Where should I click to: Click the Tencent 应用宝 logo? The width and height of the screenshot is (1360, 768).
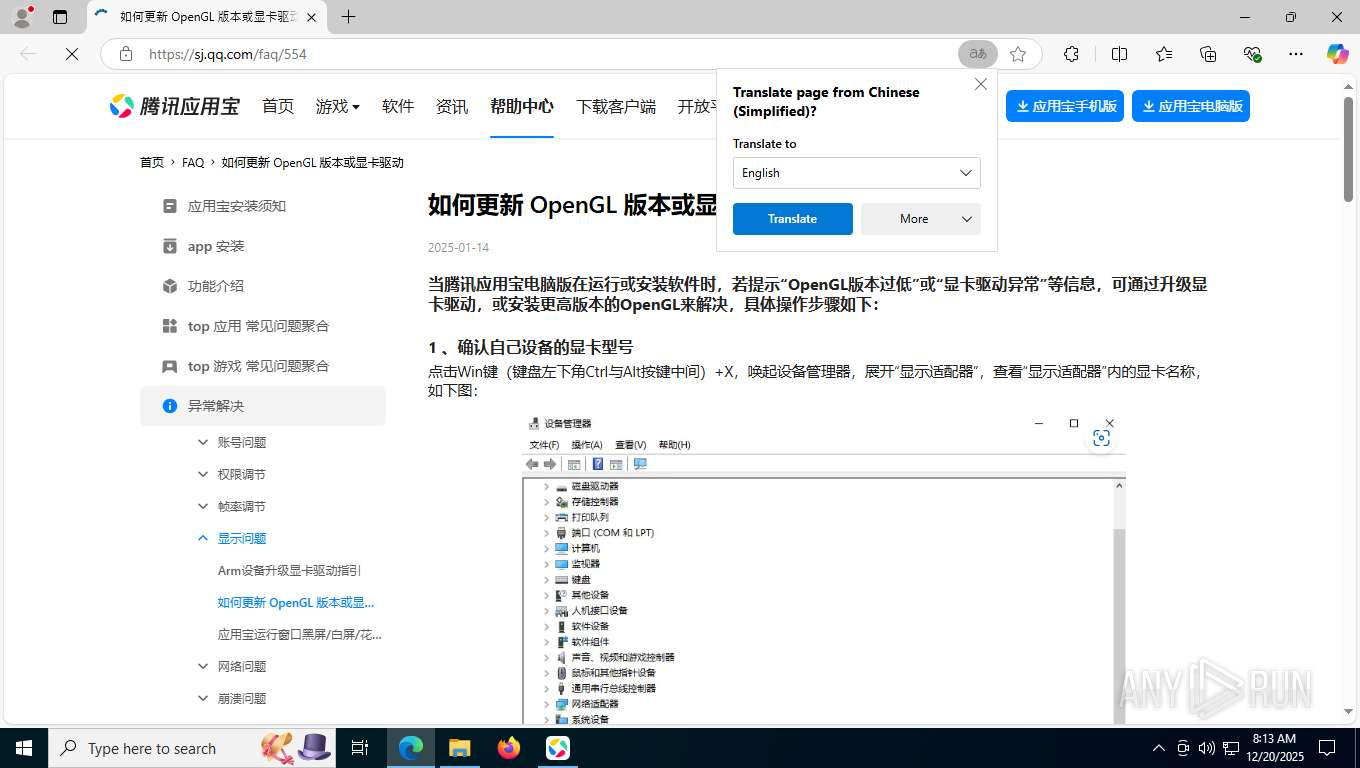pos(175,106)
